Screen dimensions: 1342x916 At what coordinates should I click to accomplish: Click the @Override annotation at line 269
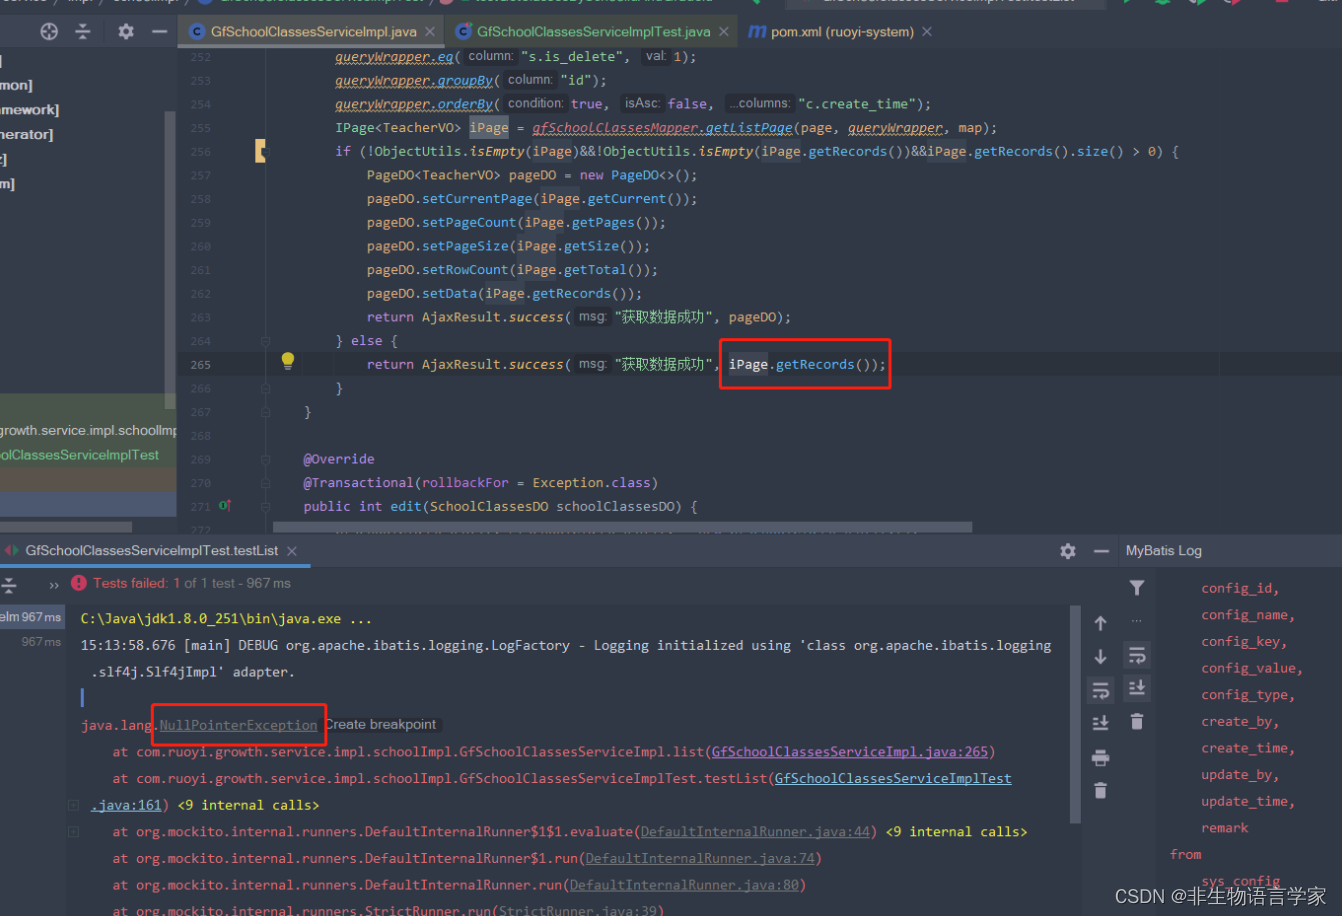pos(339,459)
